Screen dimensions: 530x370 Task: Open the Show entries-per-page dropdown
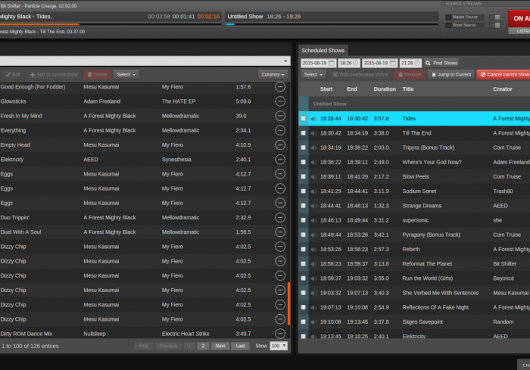click(x=279, y=346)
